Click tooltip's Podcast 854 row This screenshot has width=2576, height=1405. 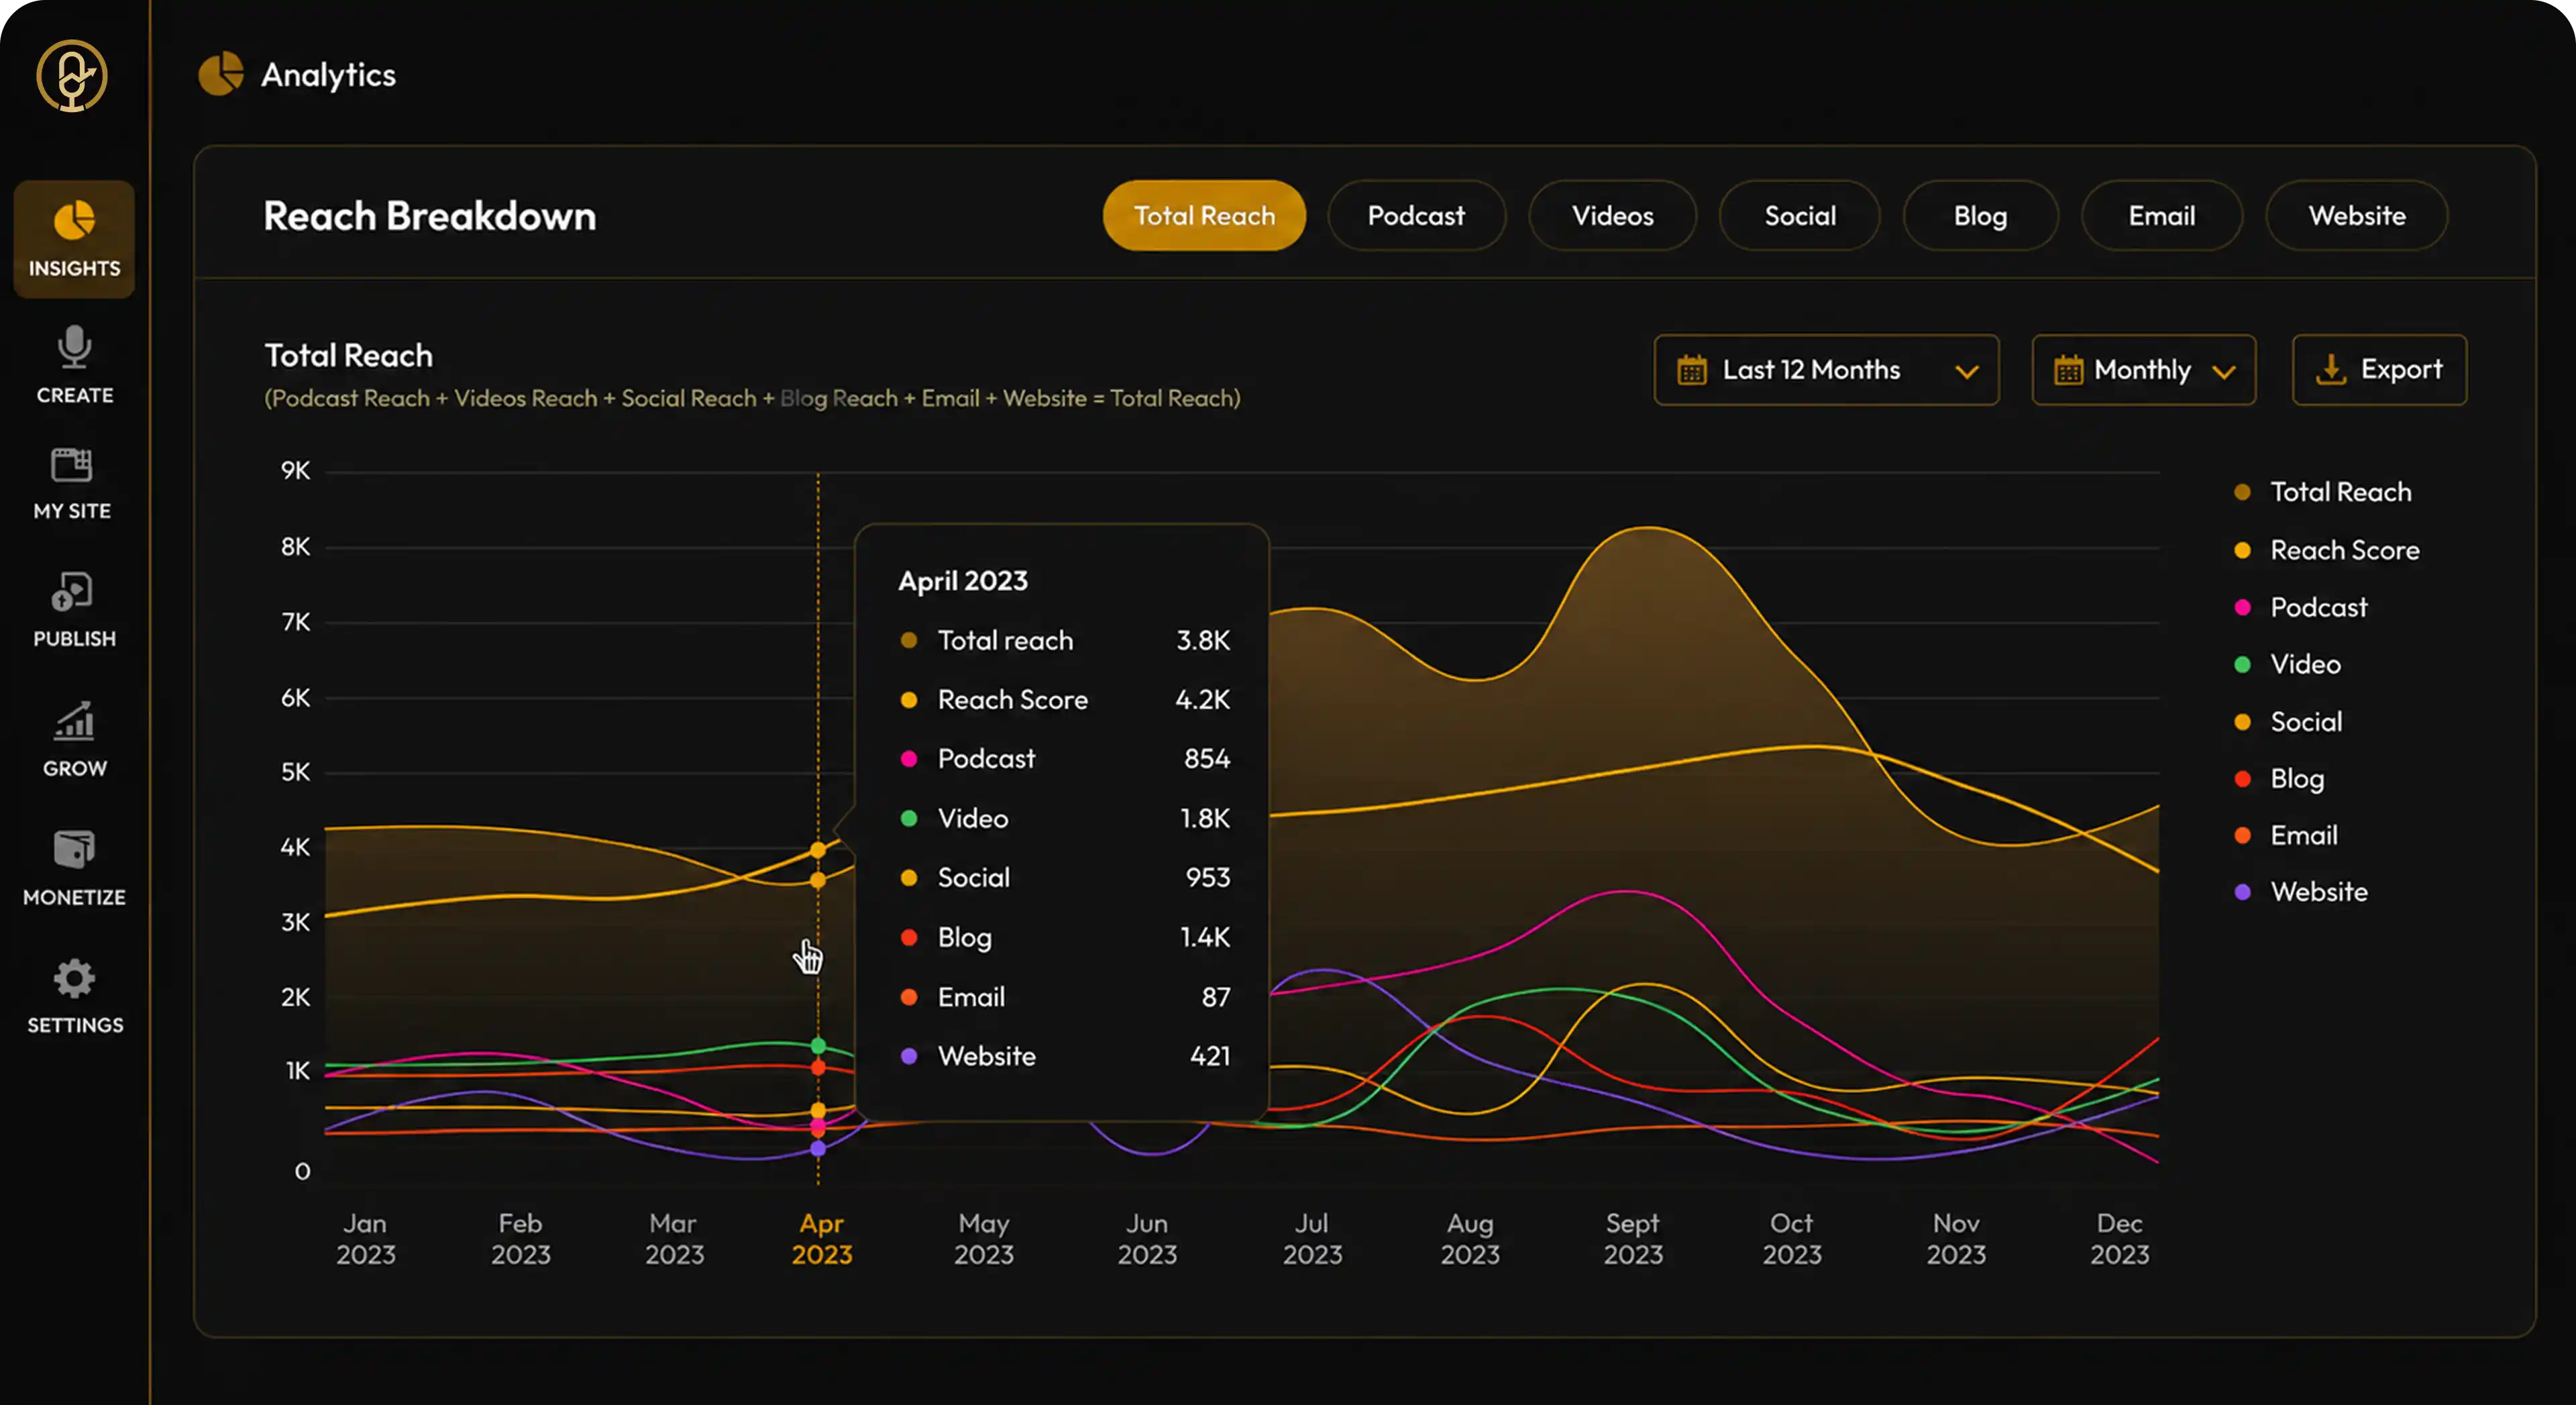1064,758
